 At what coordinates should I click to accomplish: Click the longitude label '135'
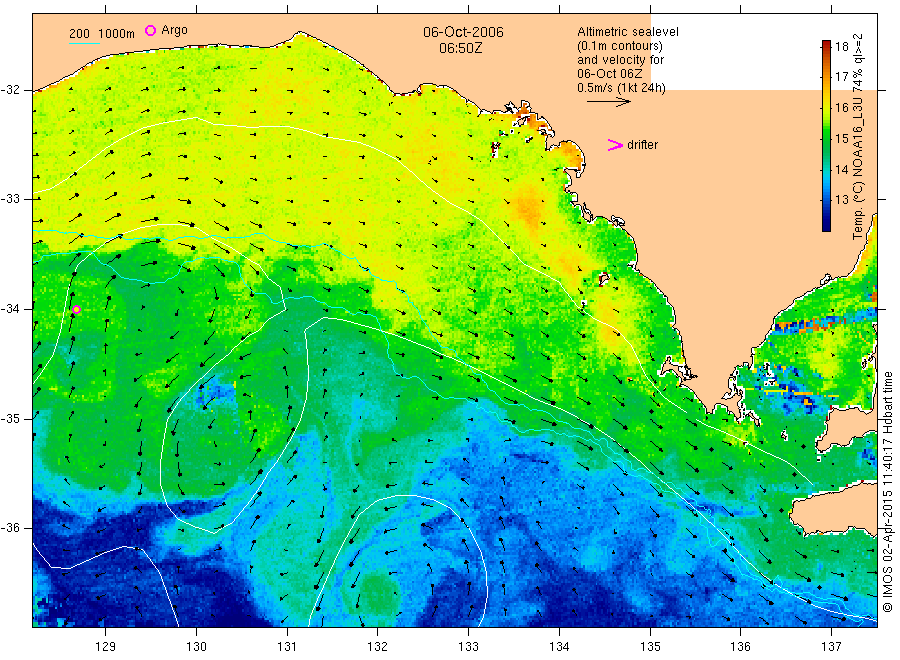pyautogui.click(x=650, y=647)
